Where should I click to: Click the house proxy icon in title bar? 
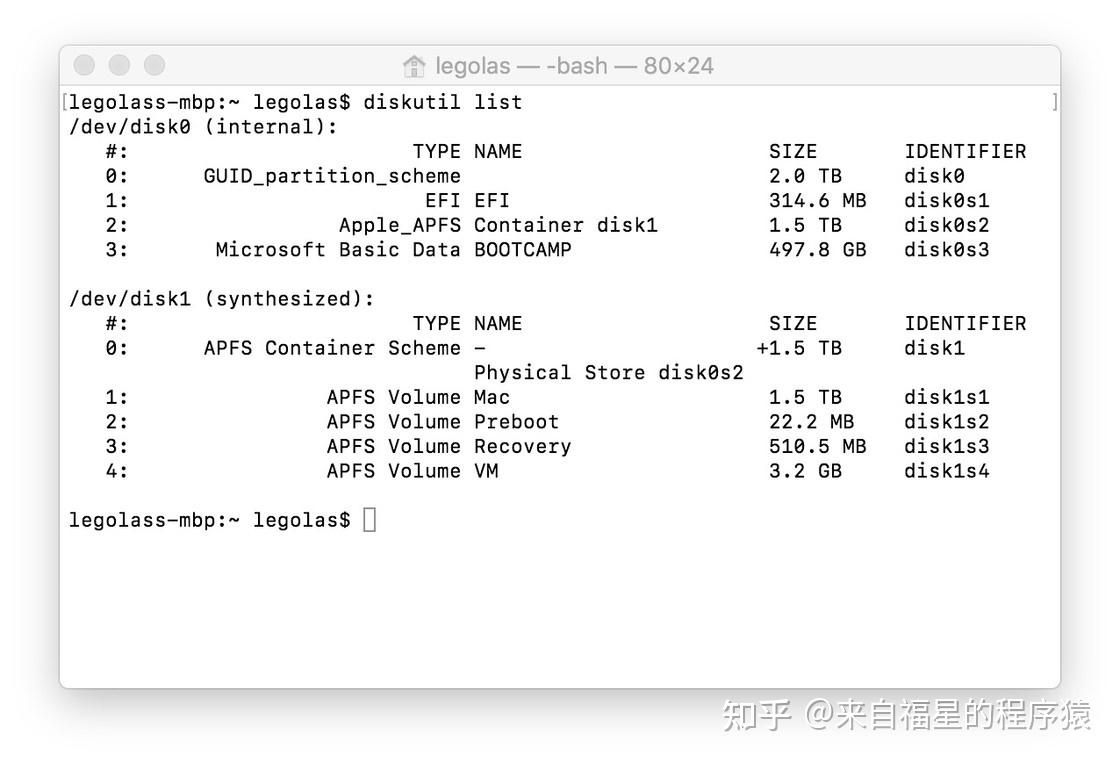413,65
